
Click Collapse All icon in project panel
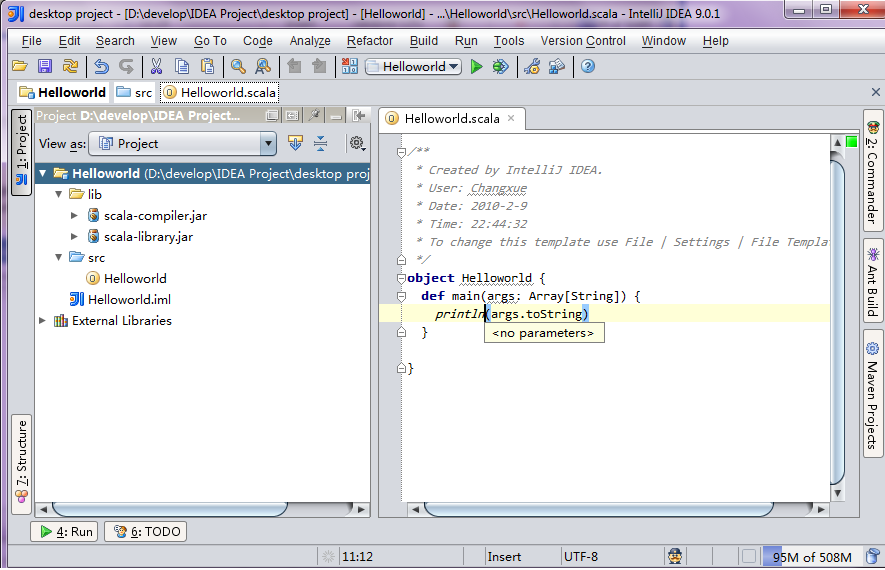click(x=321, y=143)
